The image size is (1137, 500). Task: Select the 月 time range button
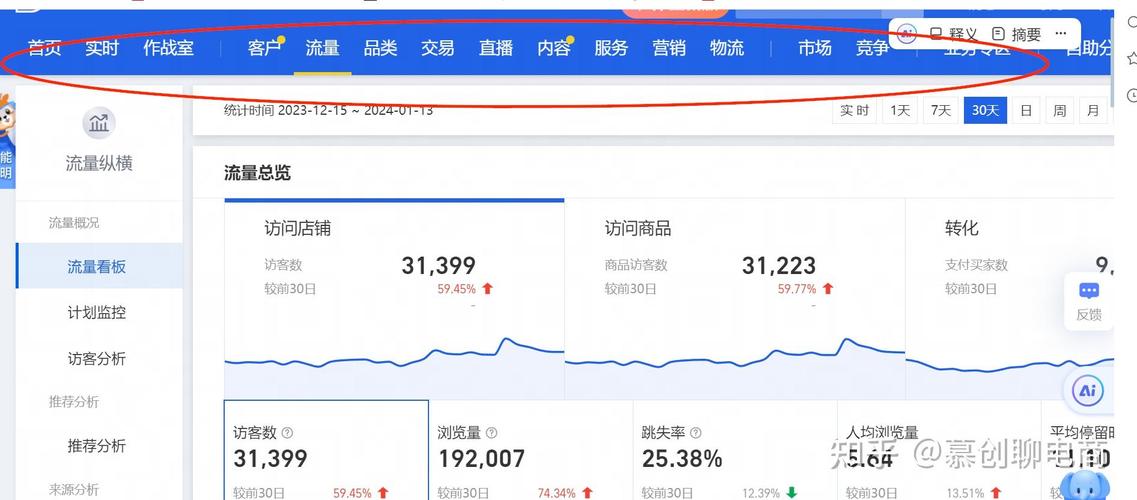[1093, 111]
